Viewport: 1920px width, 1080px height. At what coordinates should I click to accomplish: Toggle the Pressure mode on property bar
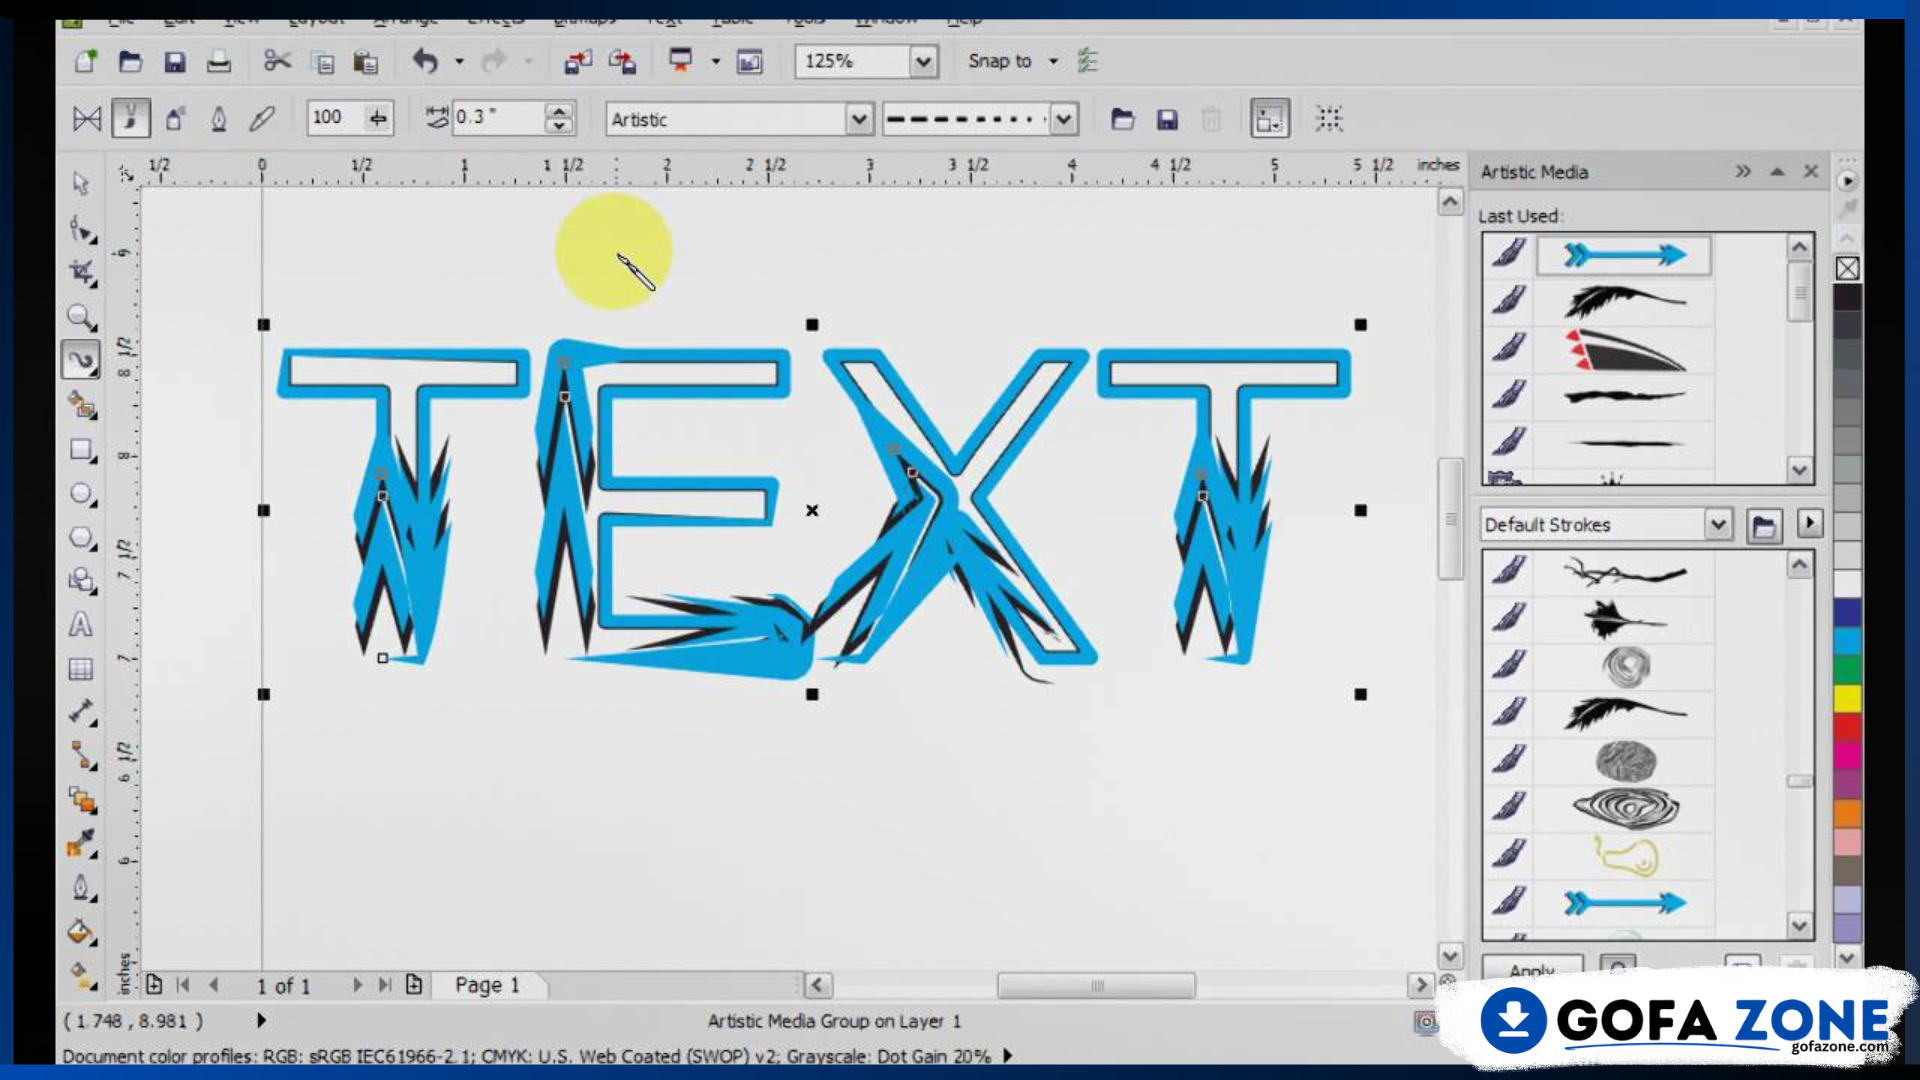pyautogui.click(x=262, y=119)
